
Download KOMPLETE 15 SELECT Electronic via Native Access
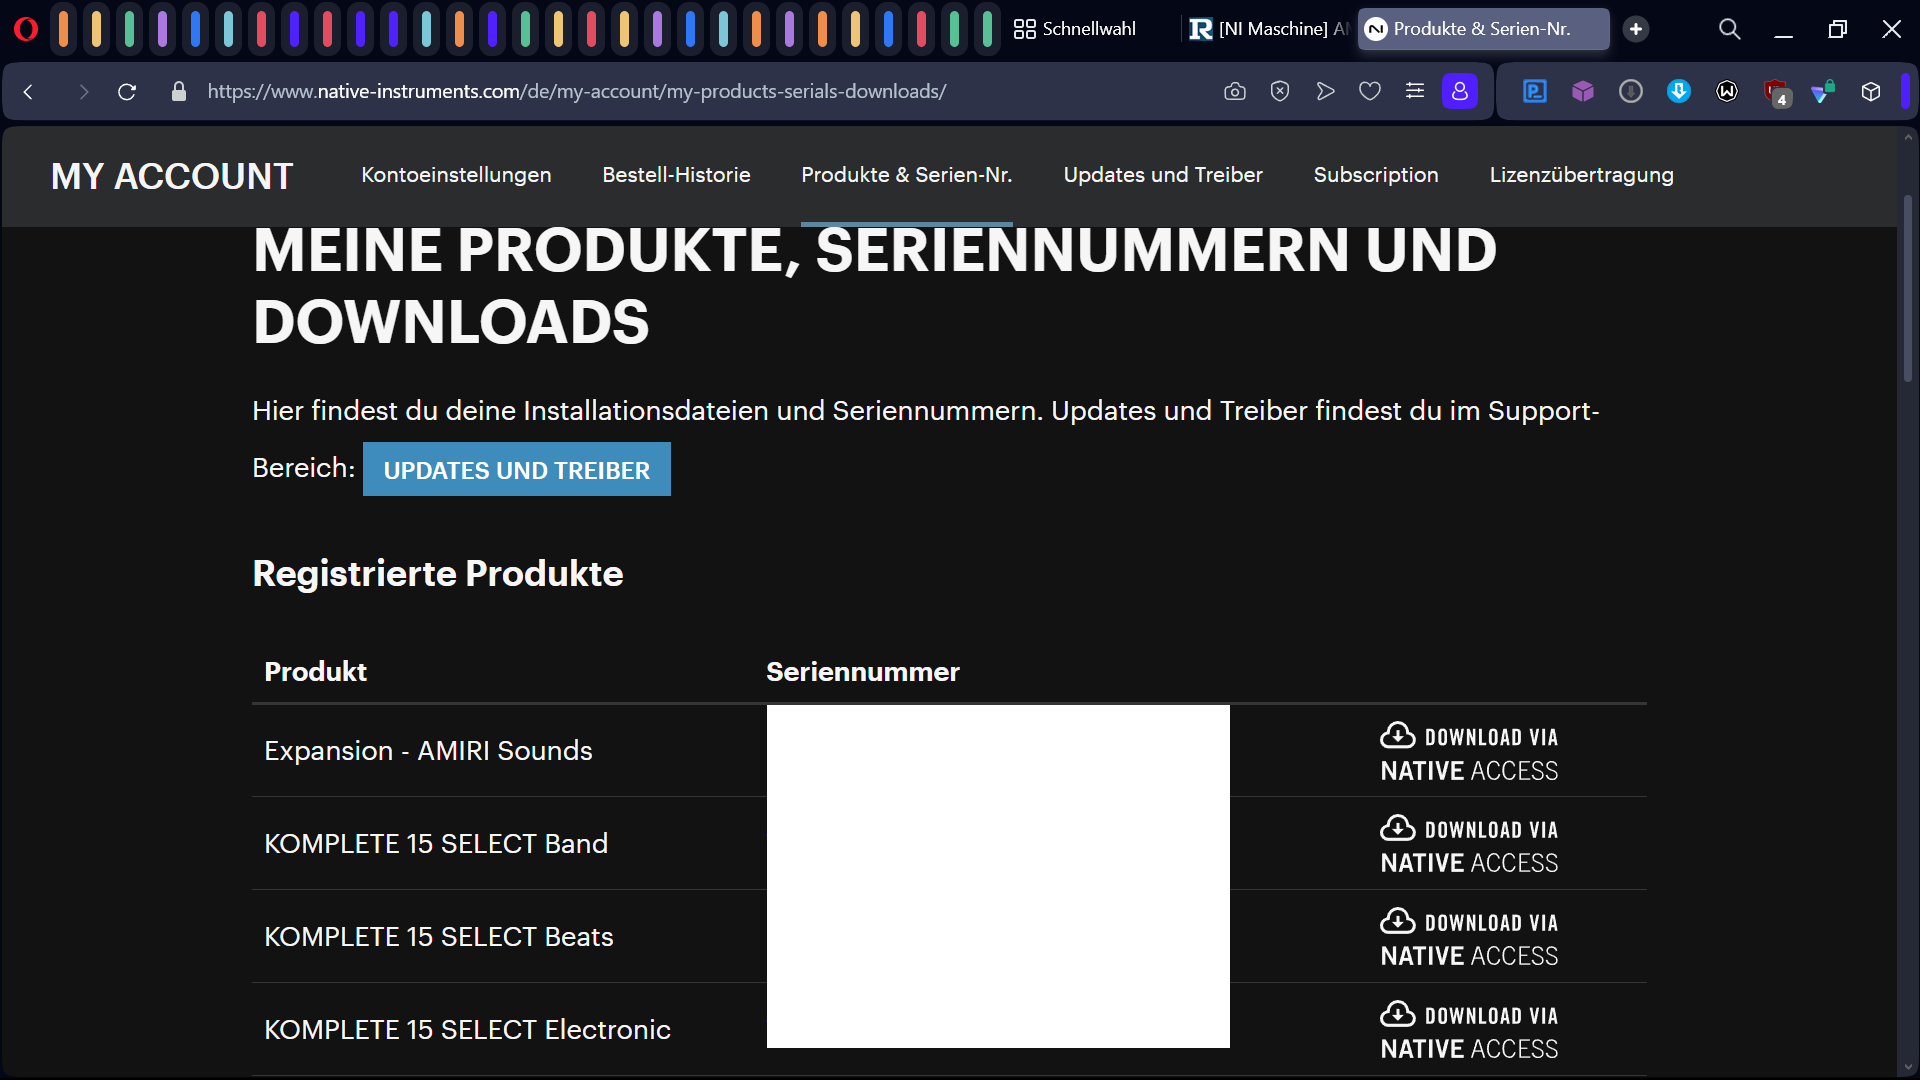point(1469,1032)
